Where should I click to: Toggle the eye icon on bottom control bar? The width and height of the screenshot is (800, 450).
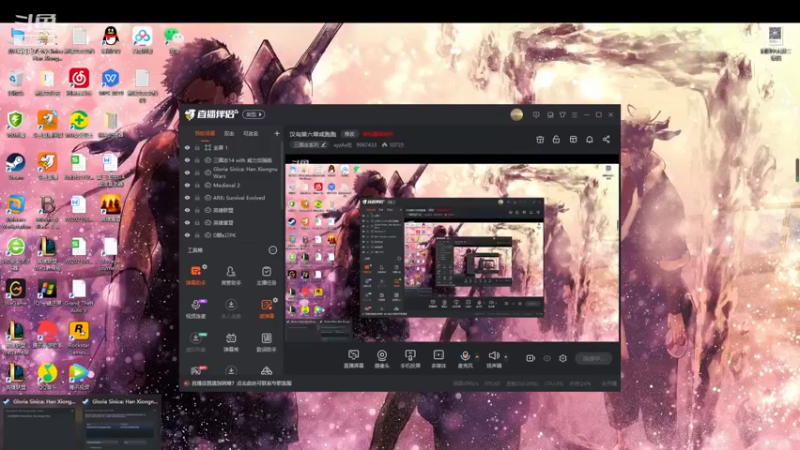pyautogui.click(x=547, y=358)
